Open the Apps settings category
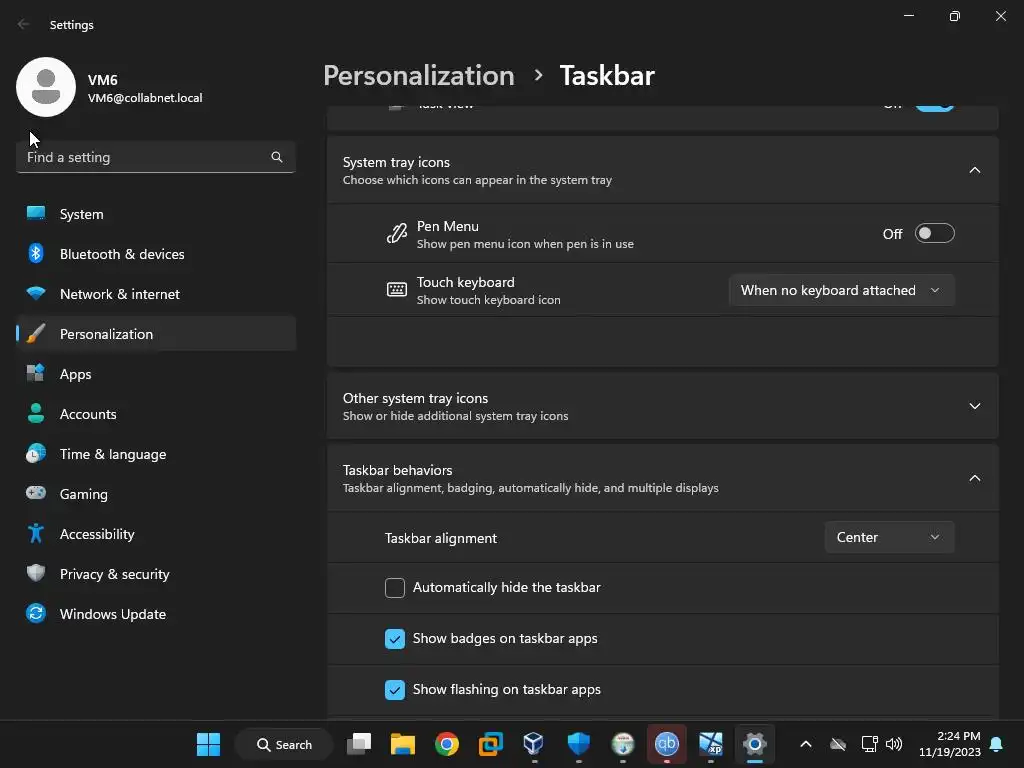 (x=155, y=374)
